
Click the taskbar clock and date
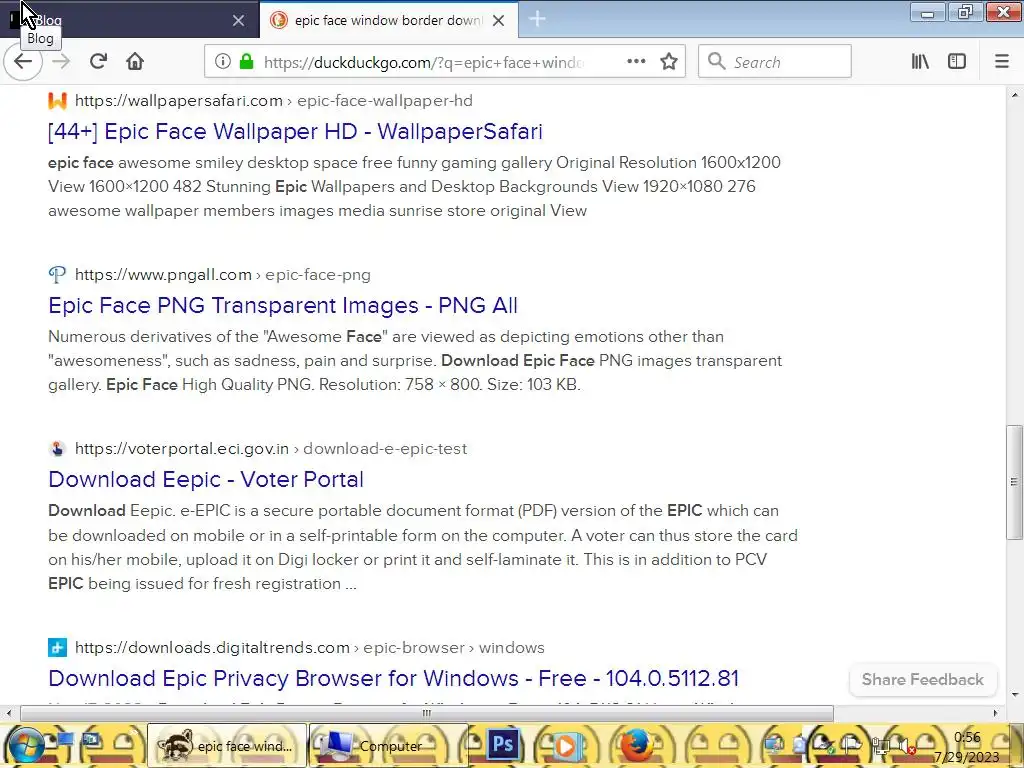coord(967,747)
